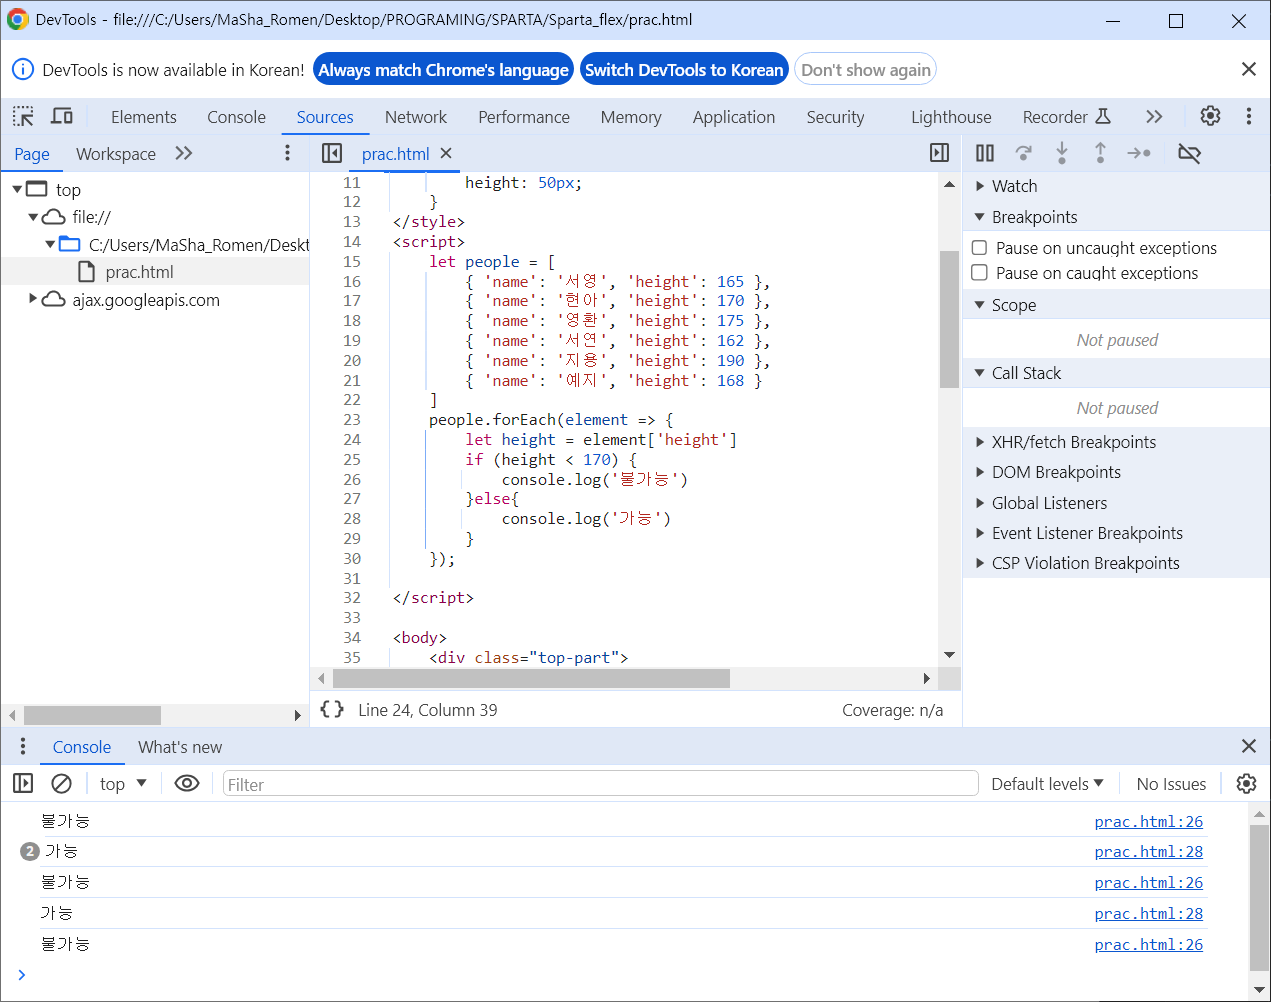Focus the console Filter input field
Image resolution: width=1271 pixels, height=1002 pixels.
600,784
